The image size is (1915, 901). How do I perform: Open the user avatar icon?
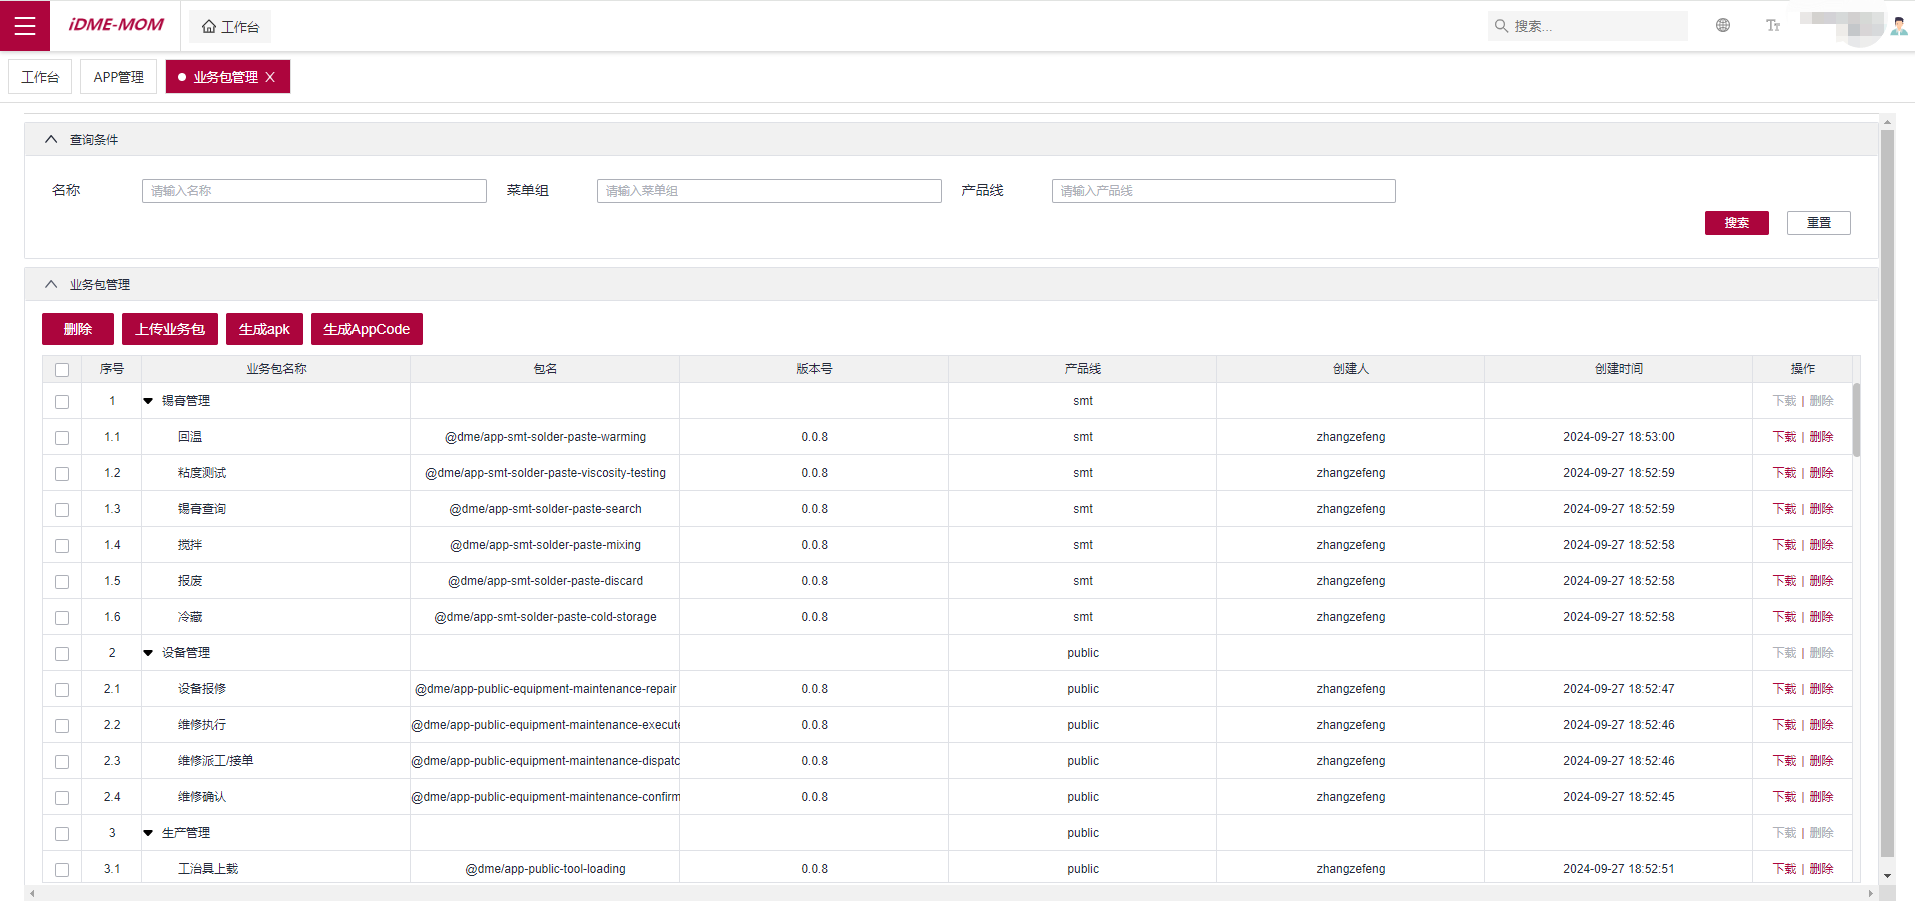pos(1898,26)
